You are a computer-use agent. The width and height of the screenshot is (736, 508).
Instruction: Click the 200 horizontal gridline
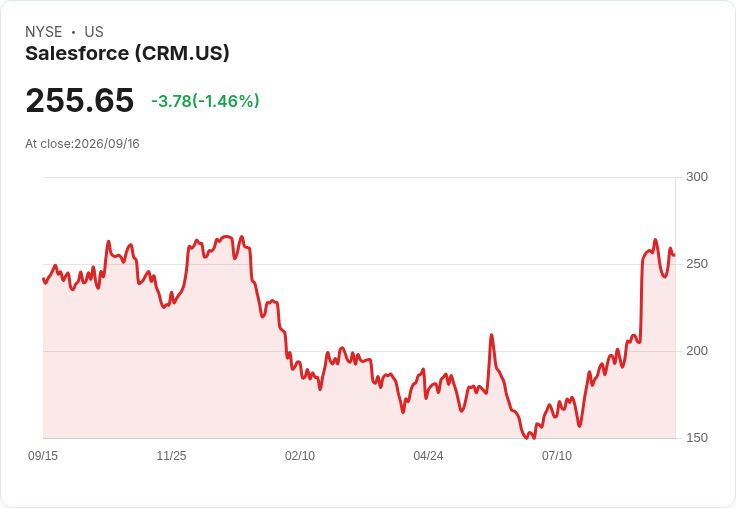click(359, 351)
